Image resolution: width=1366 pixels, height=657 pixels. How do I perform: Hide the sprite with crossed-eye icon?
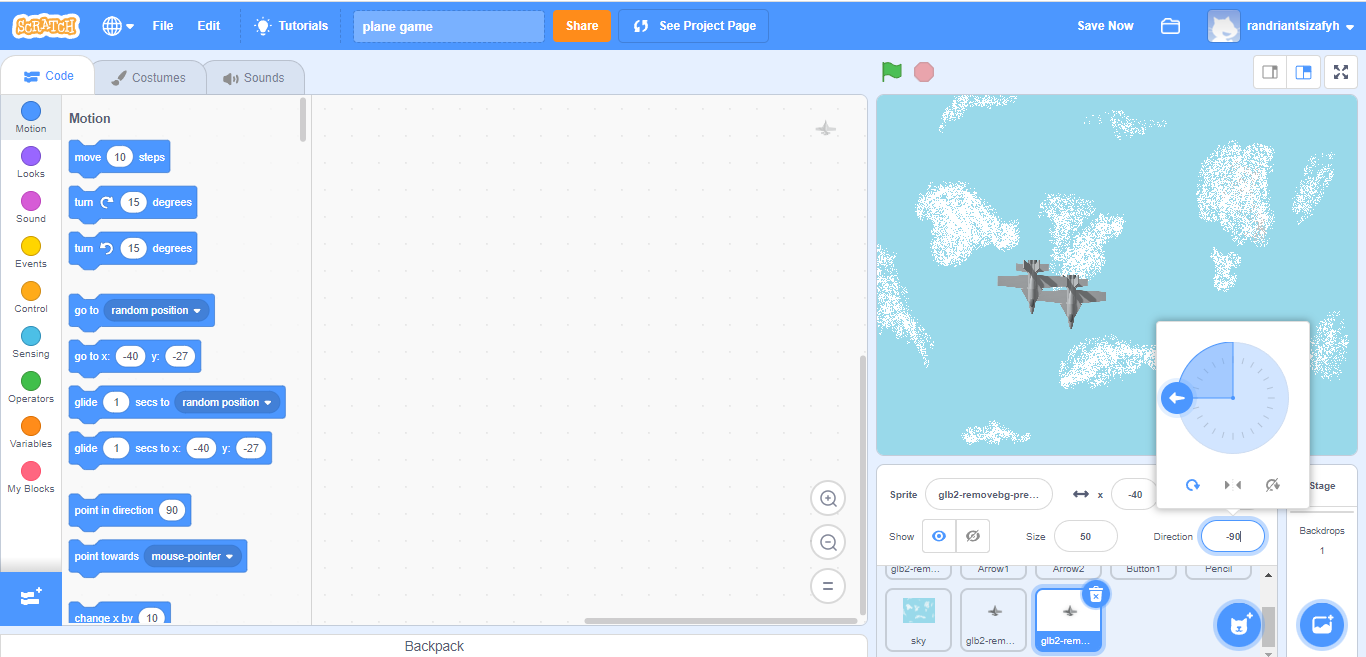973,536
